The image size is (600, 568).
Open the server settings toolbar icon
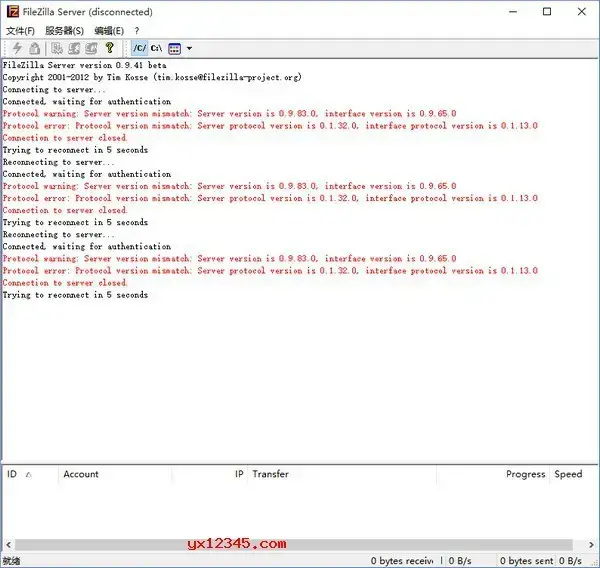coord(57,48)
